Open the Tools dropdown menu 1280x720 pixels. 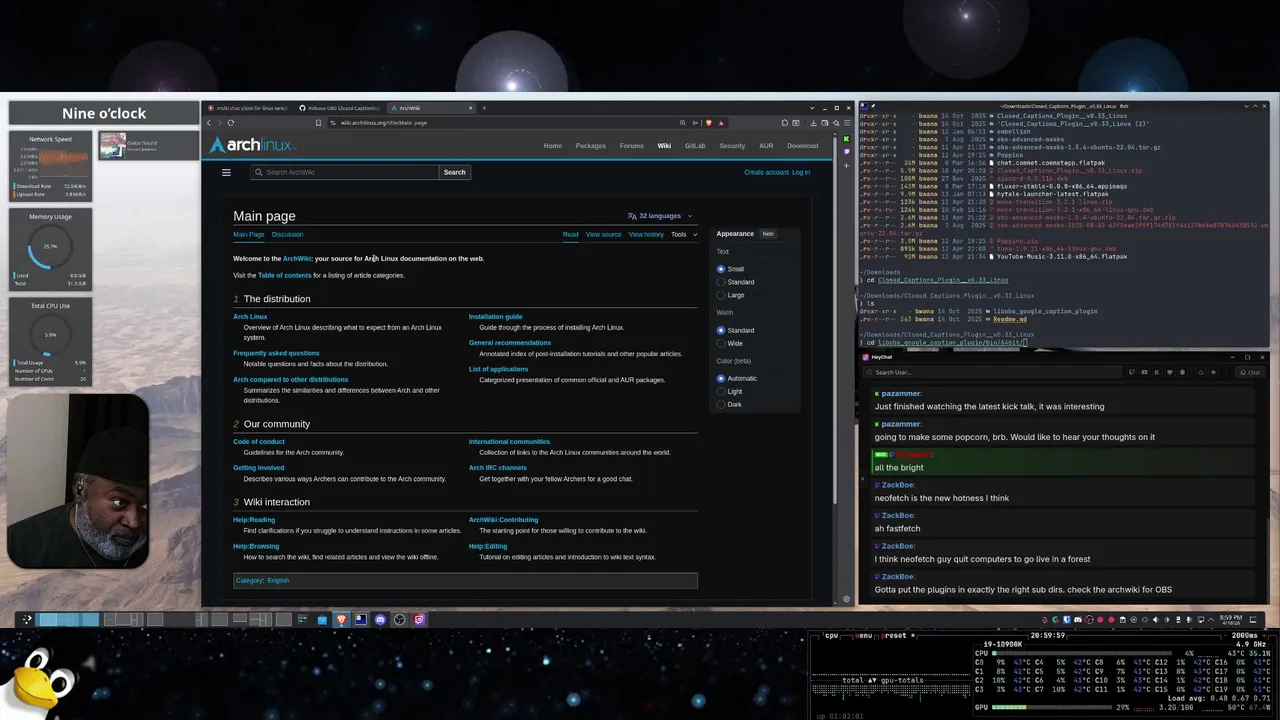(x=684, y=234)
